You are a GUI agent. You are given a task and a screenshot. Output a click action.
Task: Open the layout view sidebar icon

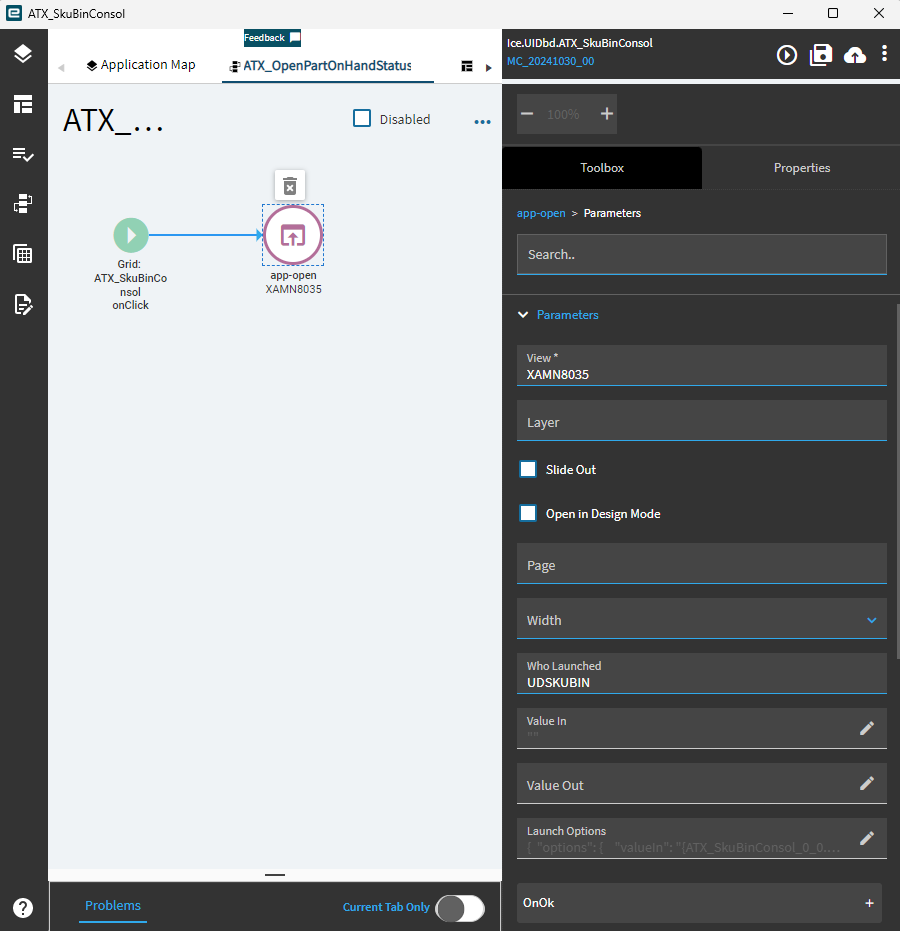[23, 104]
